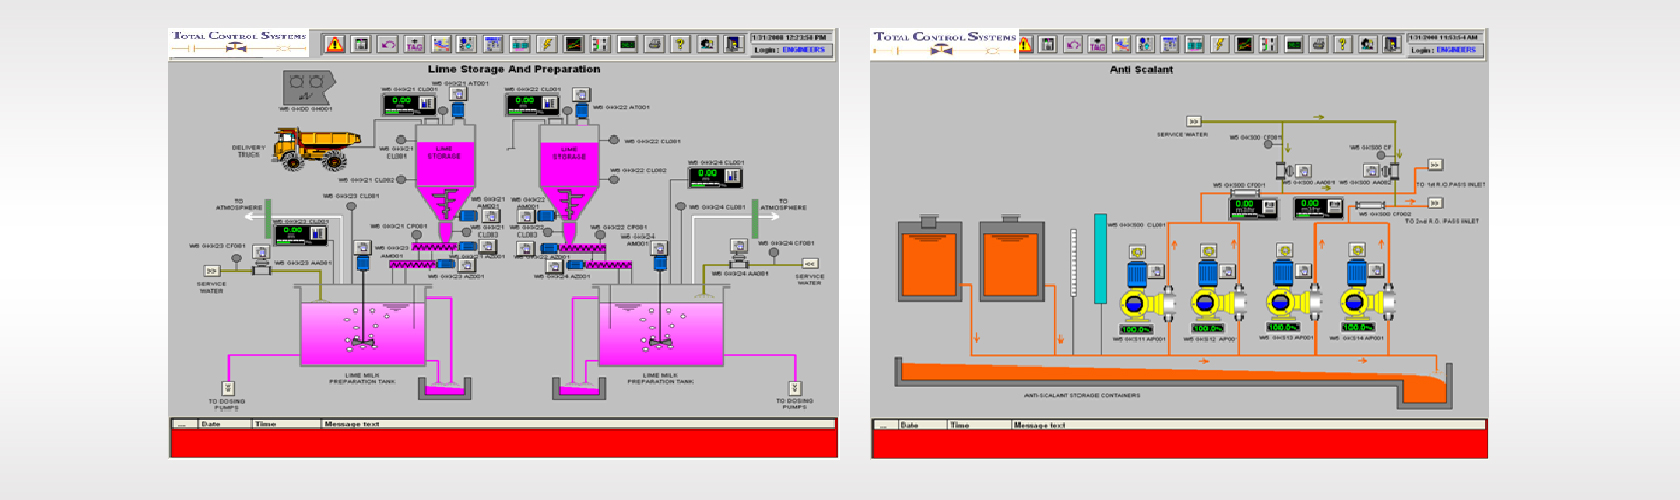Click lightning bolt icon in Lime Storage toolbar
The image size is (1680, 500).
click(x=546, y=44)
